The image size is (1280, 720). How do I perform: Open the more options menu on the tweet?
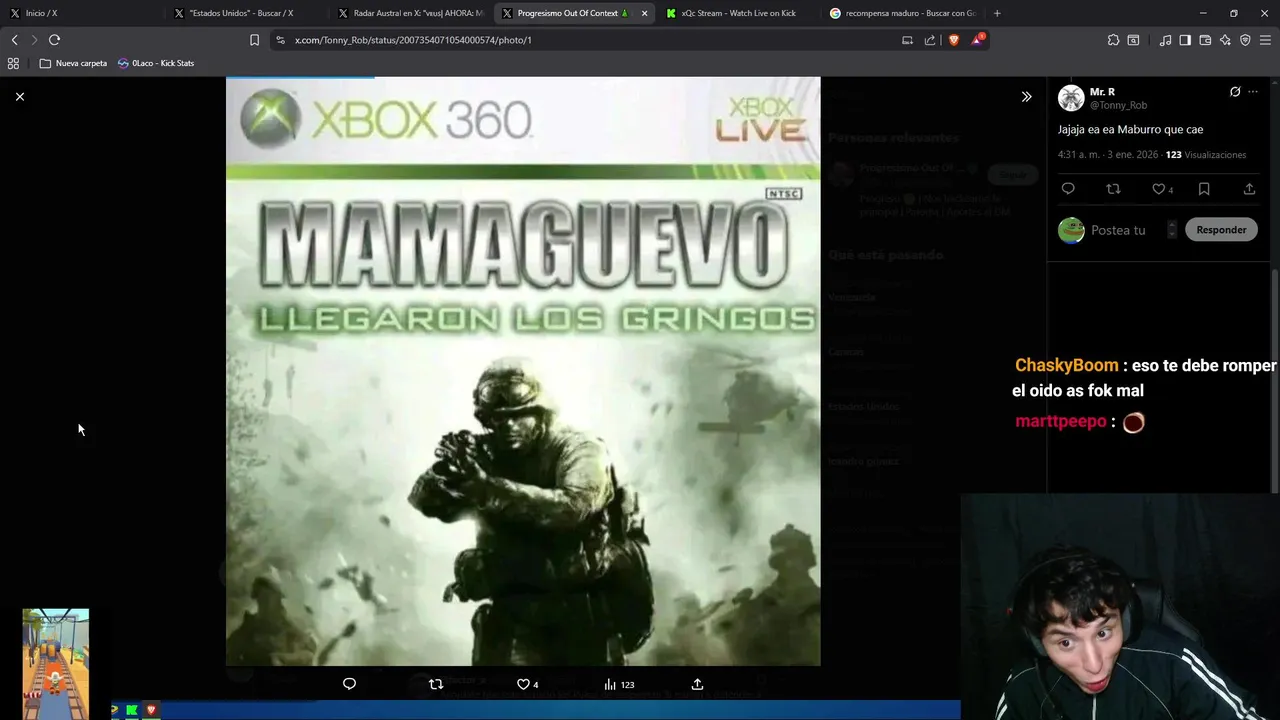tap(1253, 92)
